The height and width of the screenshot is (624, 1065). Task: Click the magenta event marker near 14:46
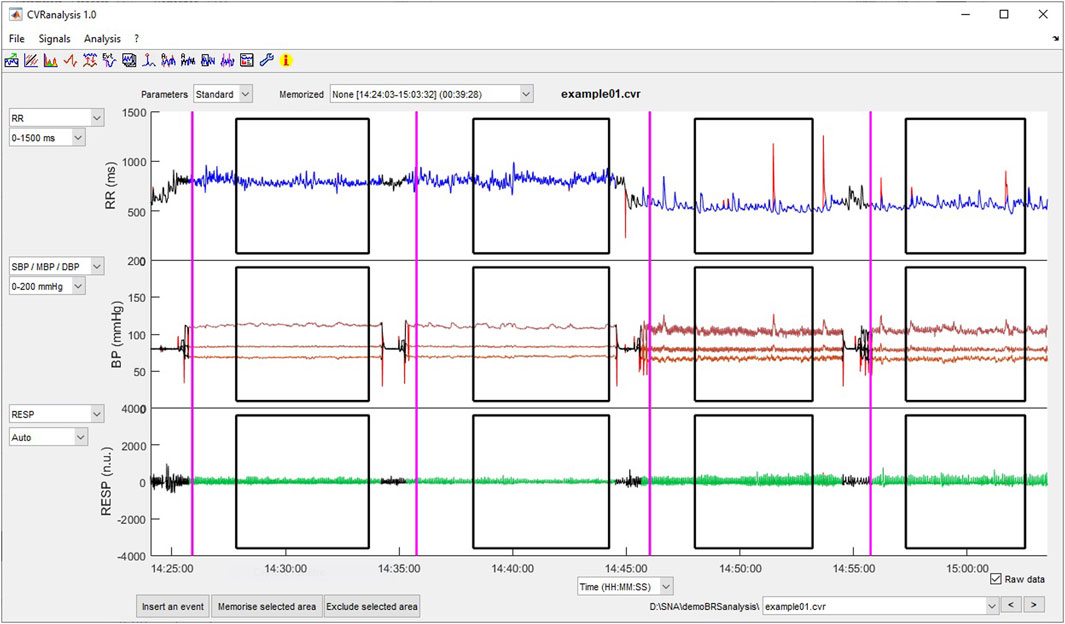[650, 334]
